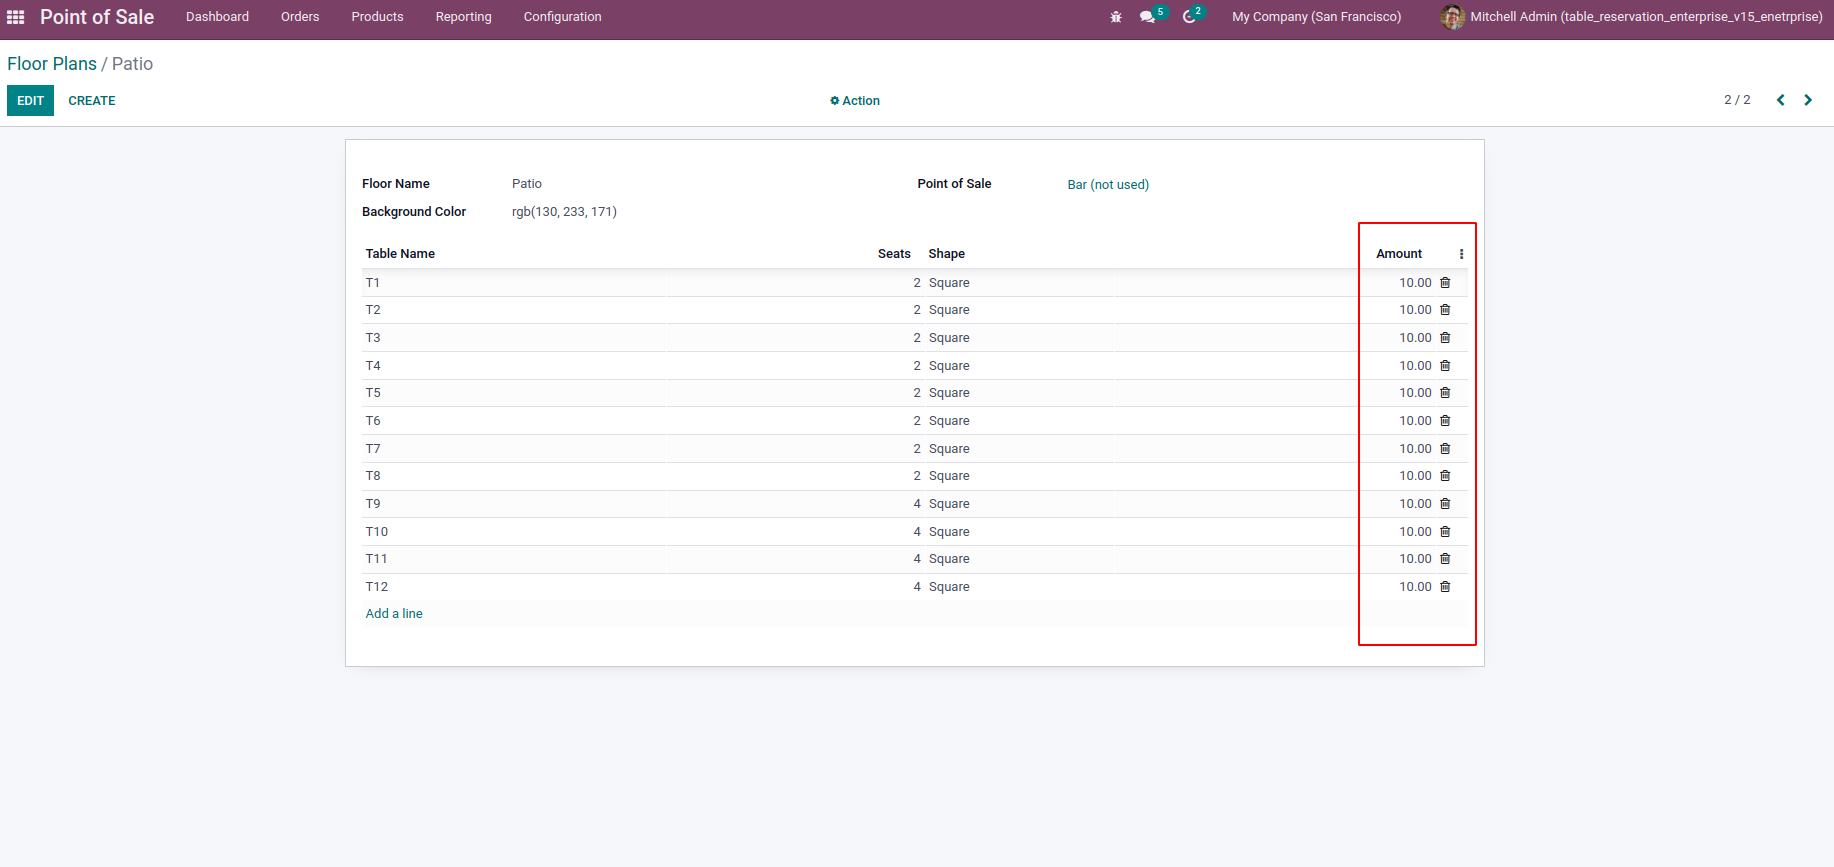Click Square shape in T8 row
1834x867 pixels.
tap(949, 476)
